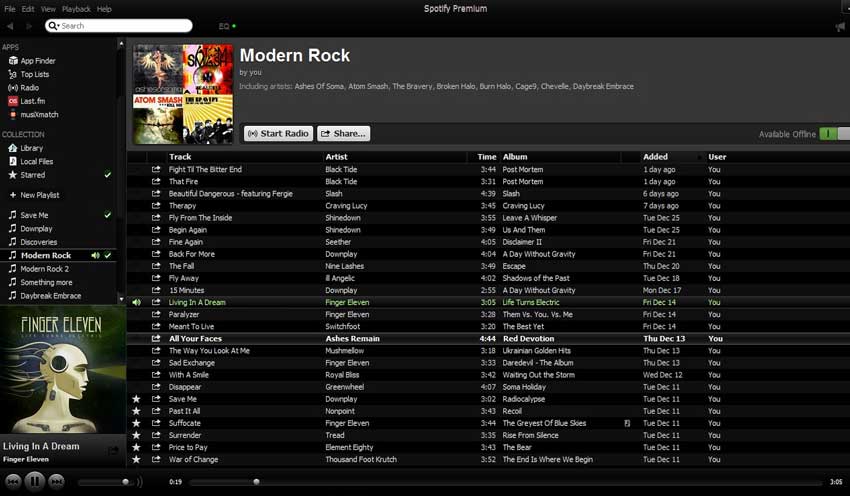Star the Disappear track
850x496 pixels.
(137, 387)
